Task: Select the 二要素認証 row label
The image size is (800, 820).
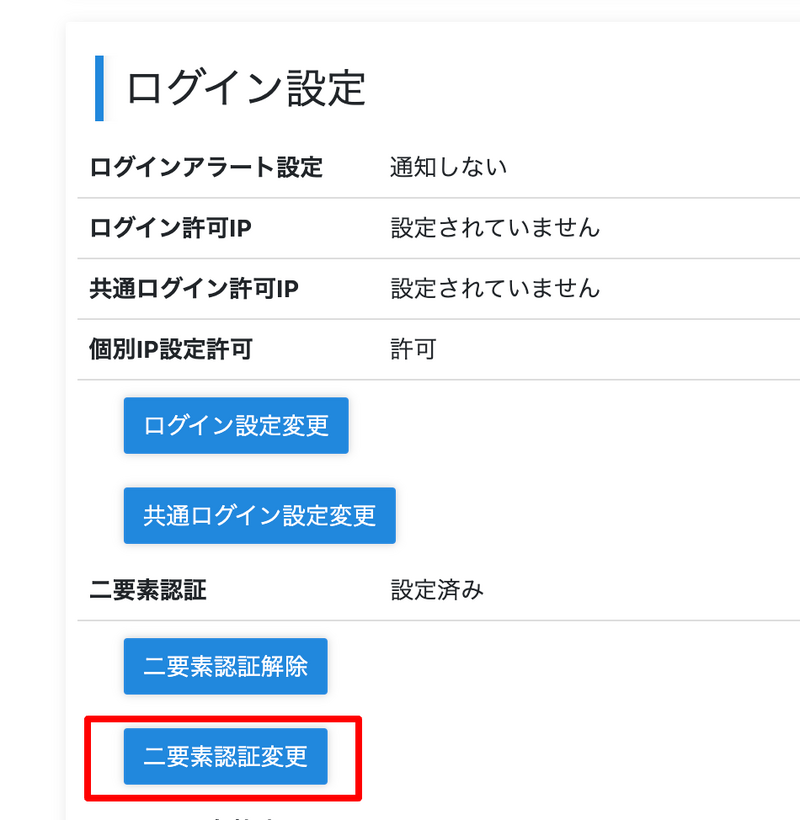Action: point(148,590)
